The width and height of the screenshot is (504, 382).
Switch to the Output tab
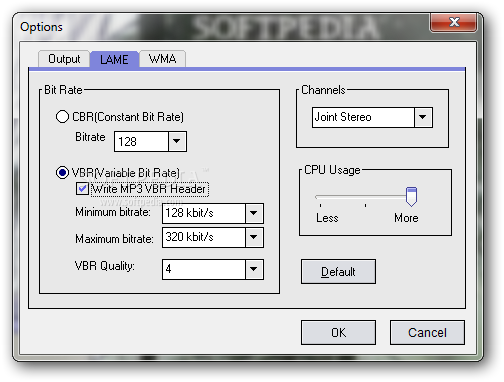64,59
